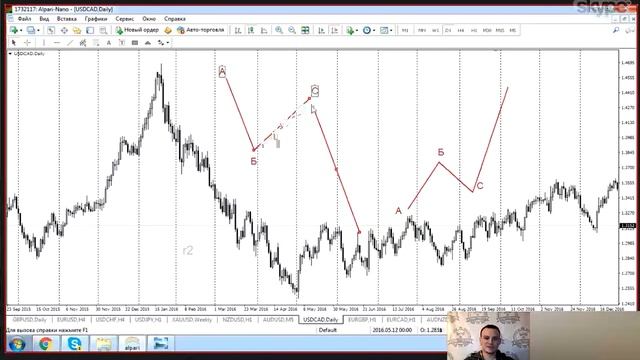This screenshot has width=640, height=360.
Task: Select the H4 timeframe button
Action: (x=461, y=31)
